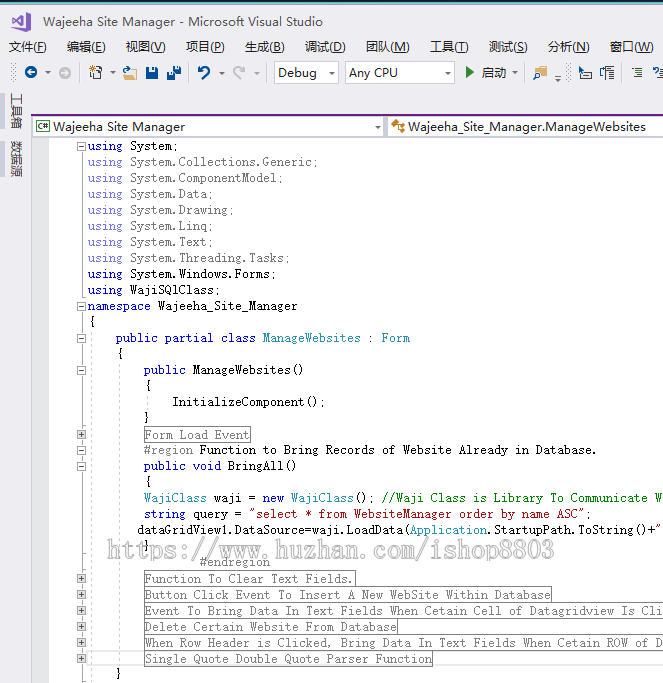Screen dimensions: 663x683
Task: Open the New Project dropdown arrow
Action: [112, 73]
